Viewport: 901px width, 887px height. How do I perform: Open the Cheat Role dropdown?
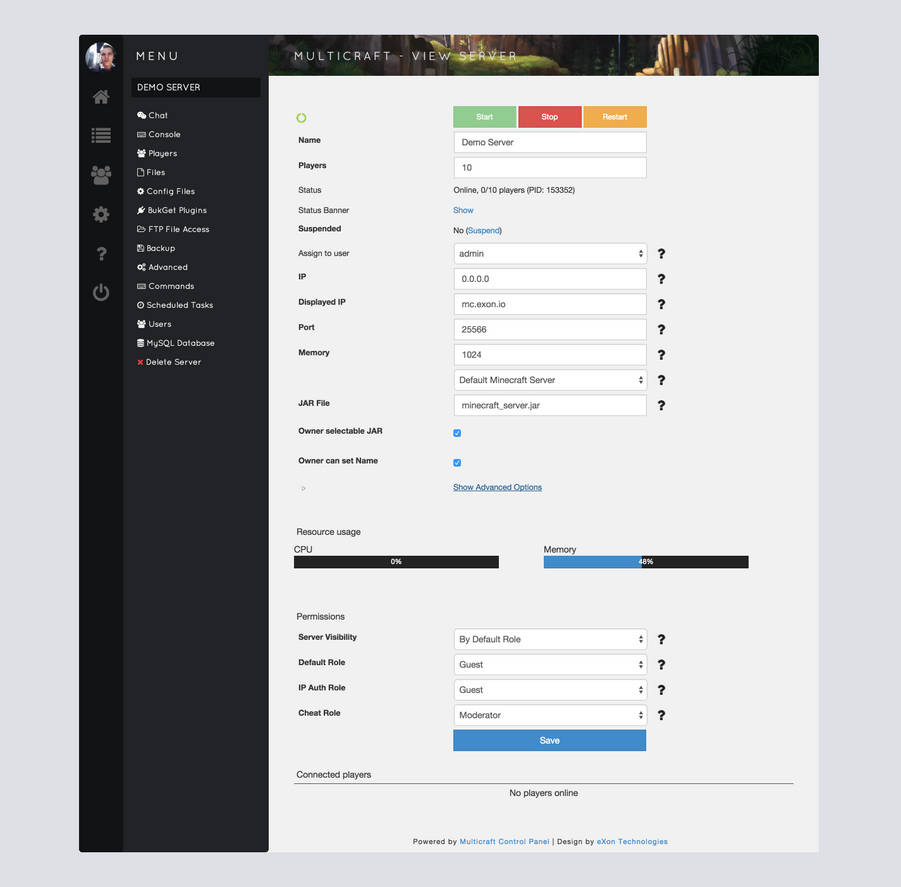click(550, 715)
